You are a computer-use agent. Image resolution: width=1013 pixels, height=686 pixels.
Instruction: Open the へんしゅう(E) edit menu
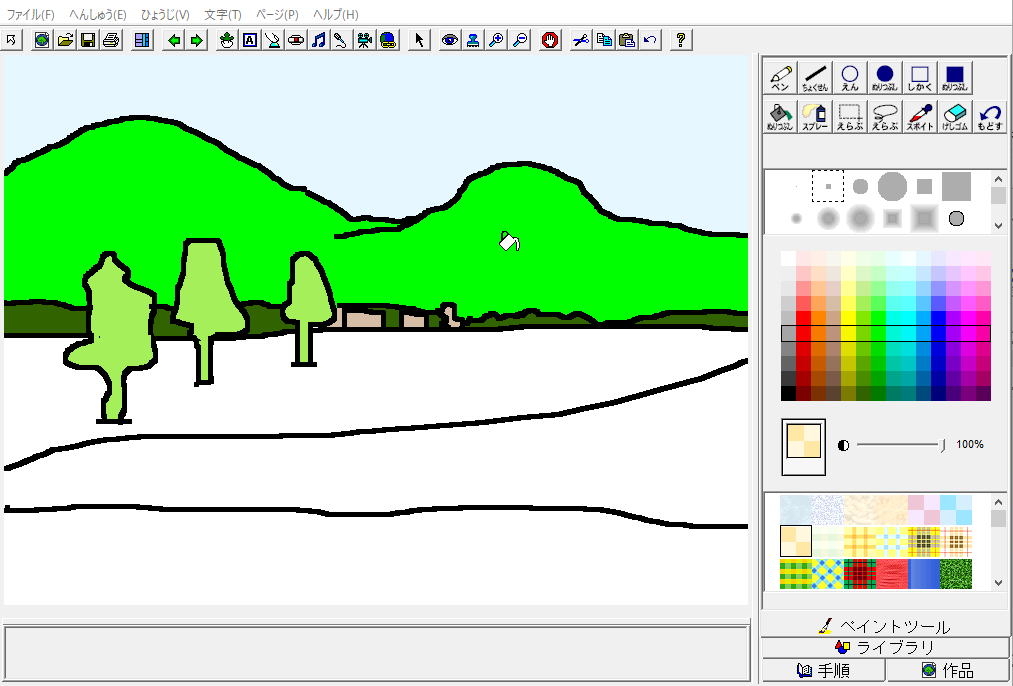point(97,15)
